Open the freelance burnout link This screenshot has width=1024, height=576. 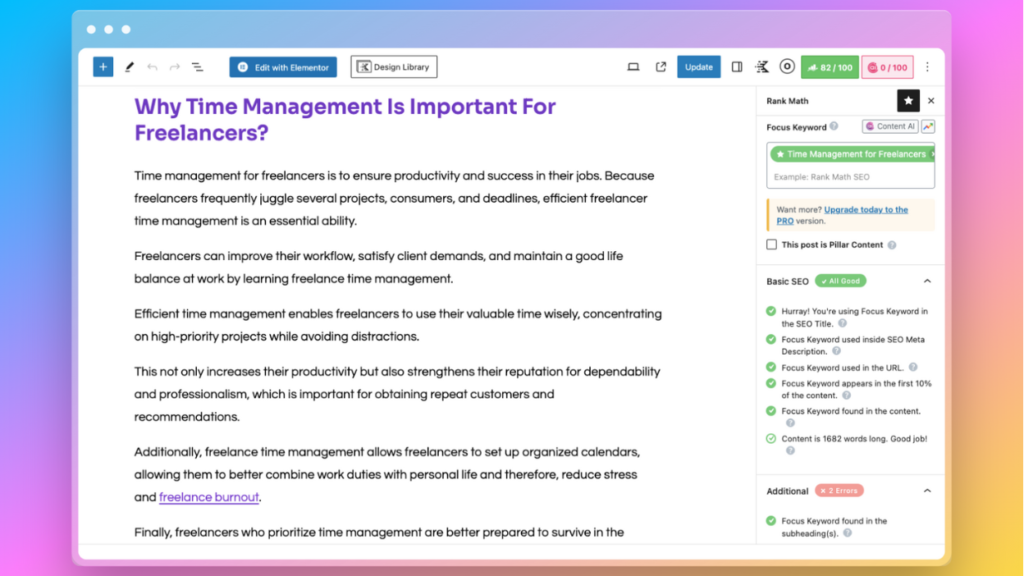coord(209,497)
